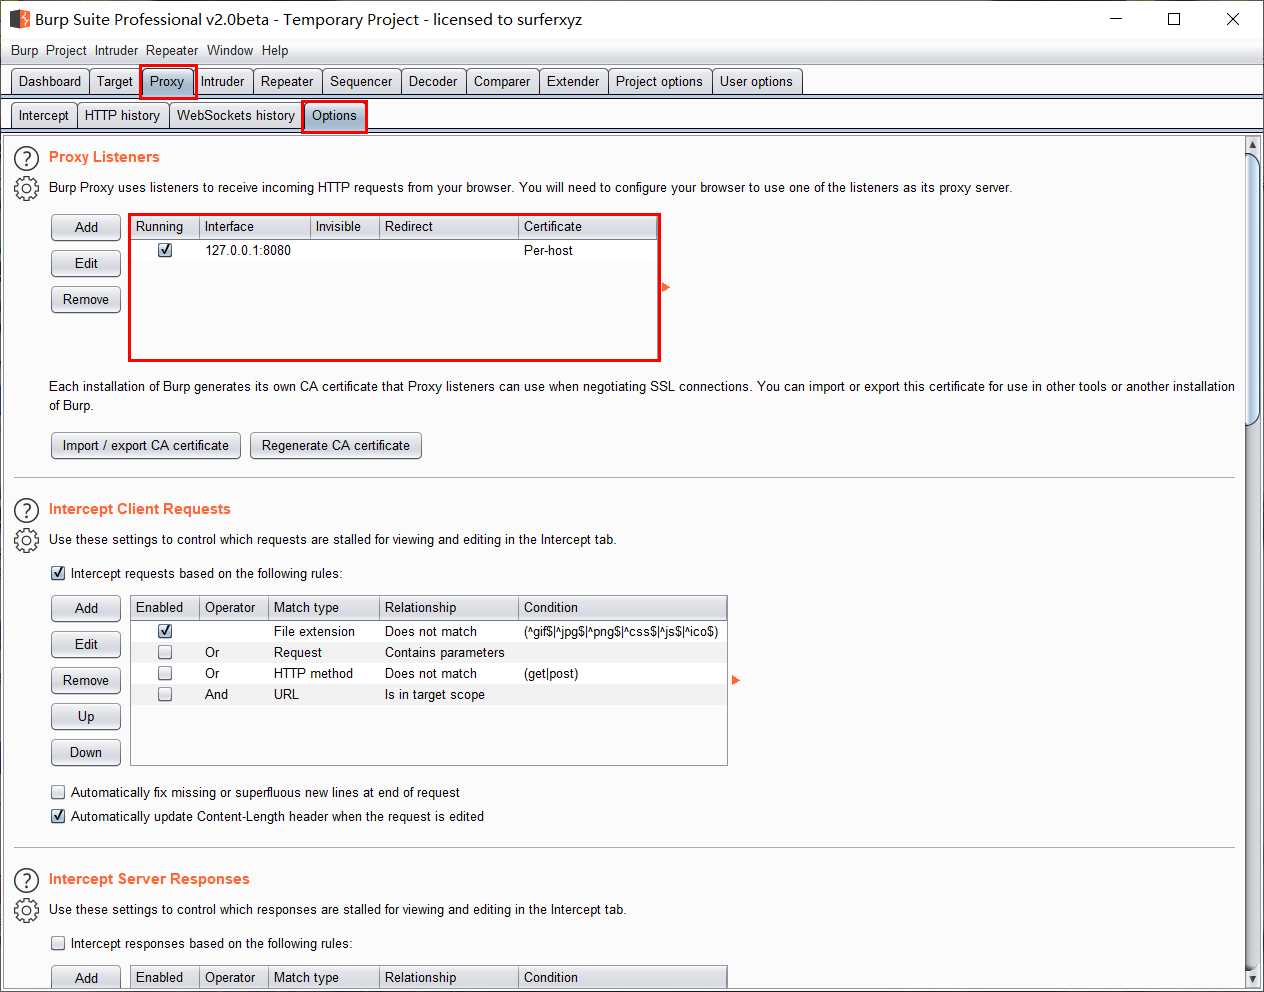Open the Intruder menu

coord(117,50)
